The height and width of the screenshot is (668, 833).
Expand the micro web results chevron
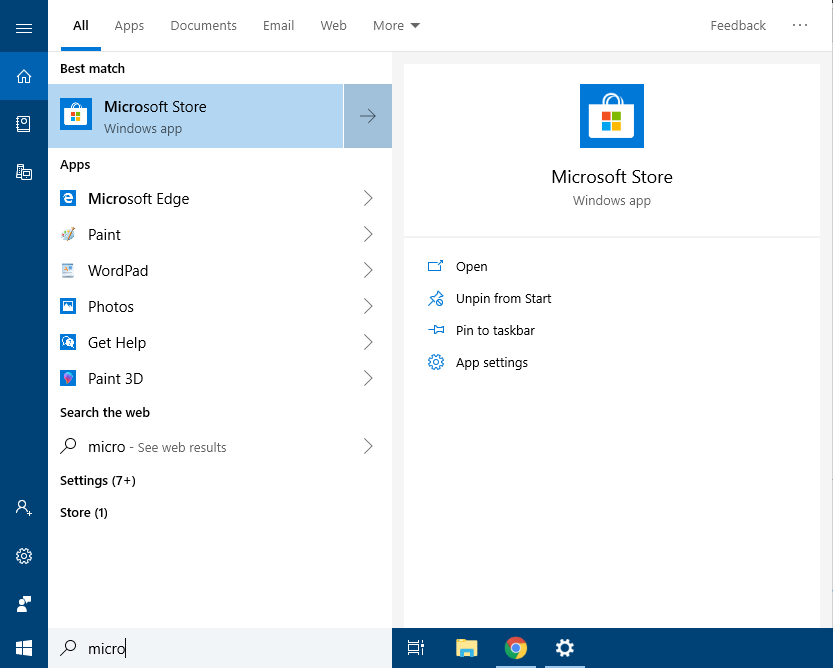pyautogui.click(x=368, y=446)
